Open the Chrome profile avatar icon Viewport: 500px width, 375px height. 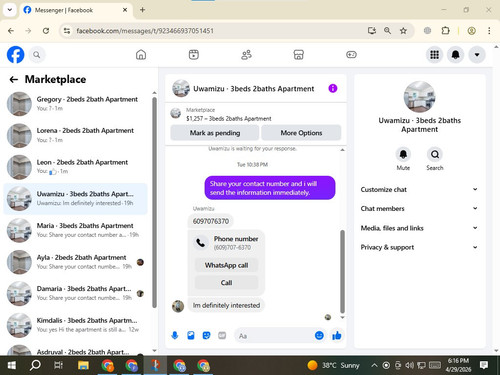click(471, 31)
